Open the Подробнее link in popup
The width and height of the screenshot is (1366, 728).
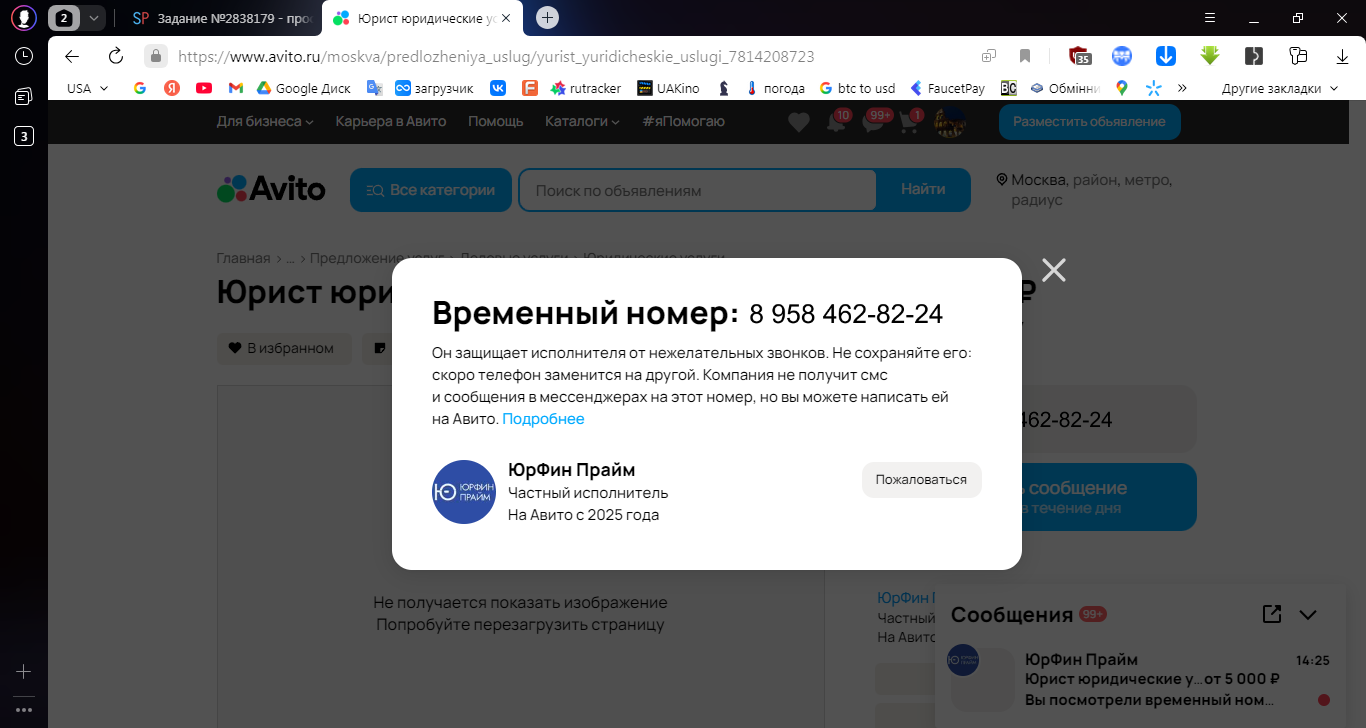[543, 419]
